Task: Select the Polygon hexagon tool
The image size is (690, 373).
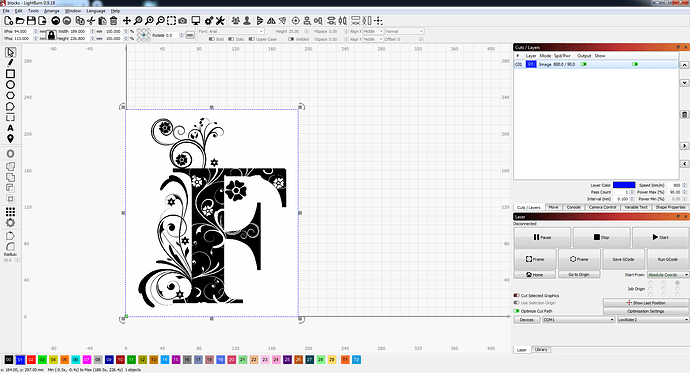Action: coord(10,95)
